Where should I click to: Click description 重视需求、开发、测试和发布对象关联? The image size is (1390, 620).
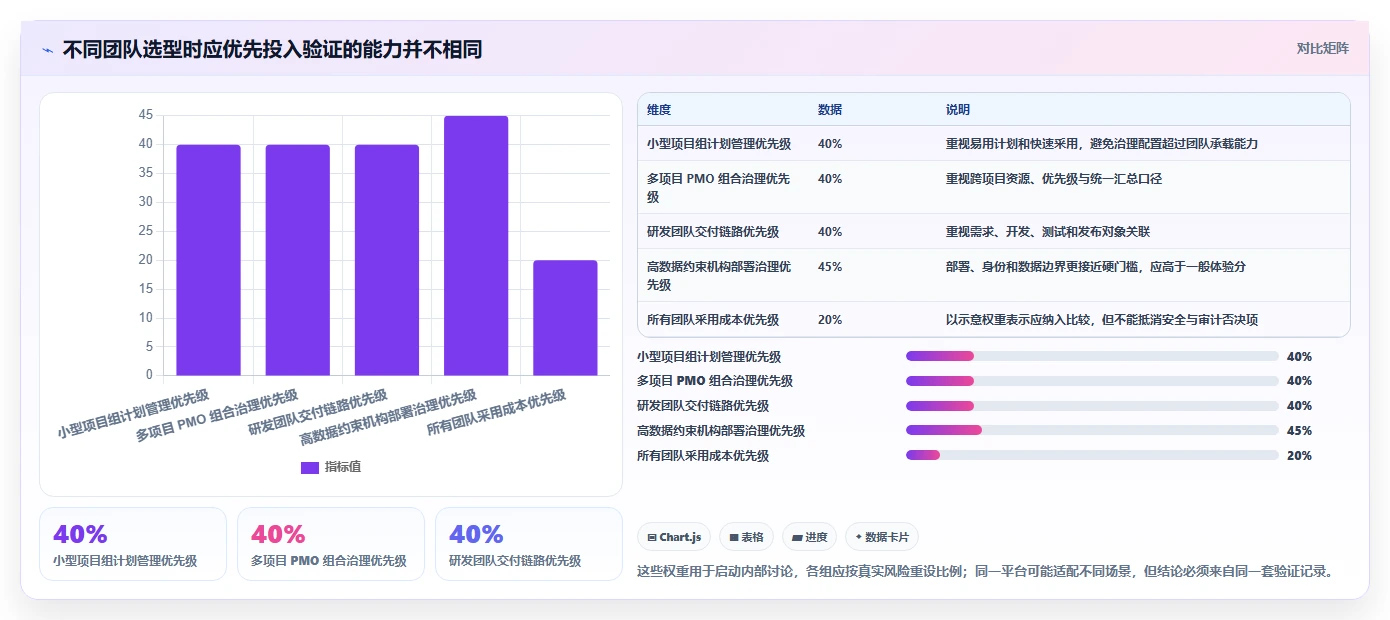pos(1048,232)
